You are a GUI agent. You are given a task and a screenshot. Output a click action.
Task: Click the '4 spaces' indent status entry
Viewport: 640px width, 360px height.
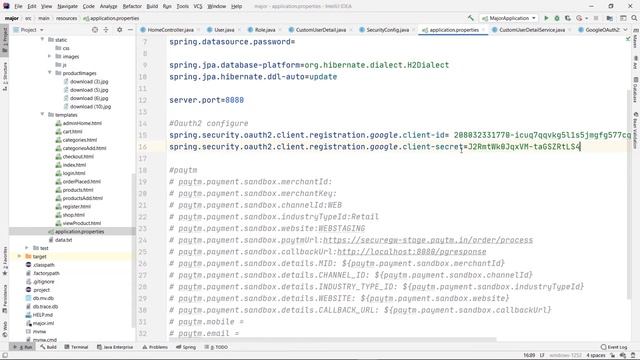click(x=596, y=355)
